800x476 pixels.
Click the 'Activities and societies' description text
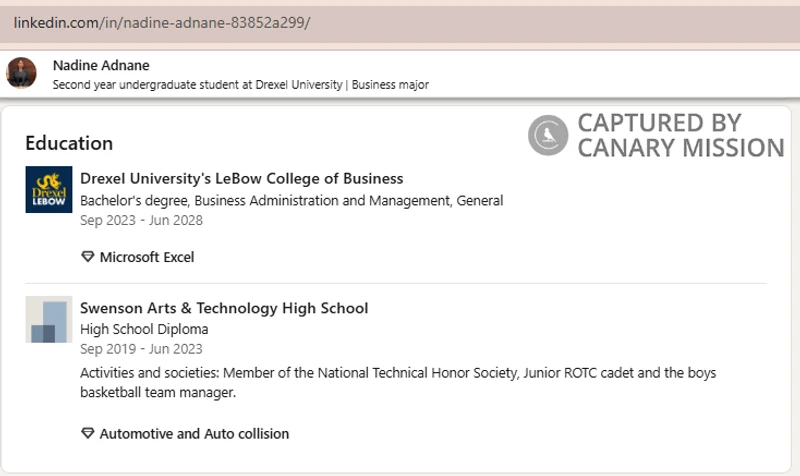398,383
